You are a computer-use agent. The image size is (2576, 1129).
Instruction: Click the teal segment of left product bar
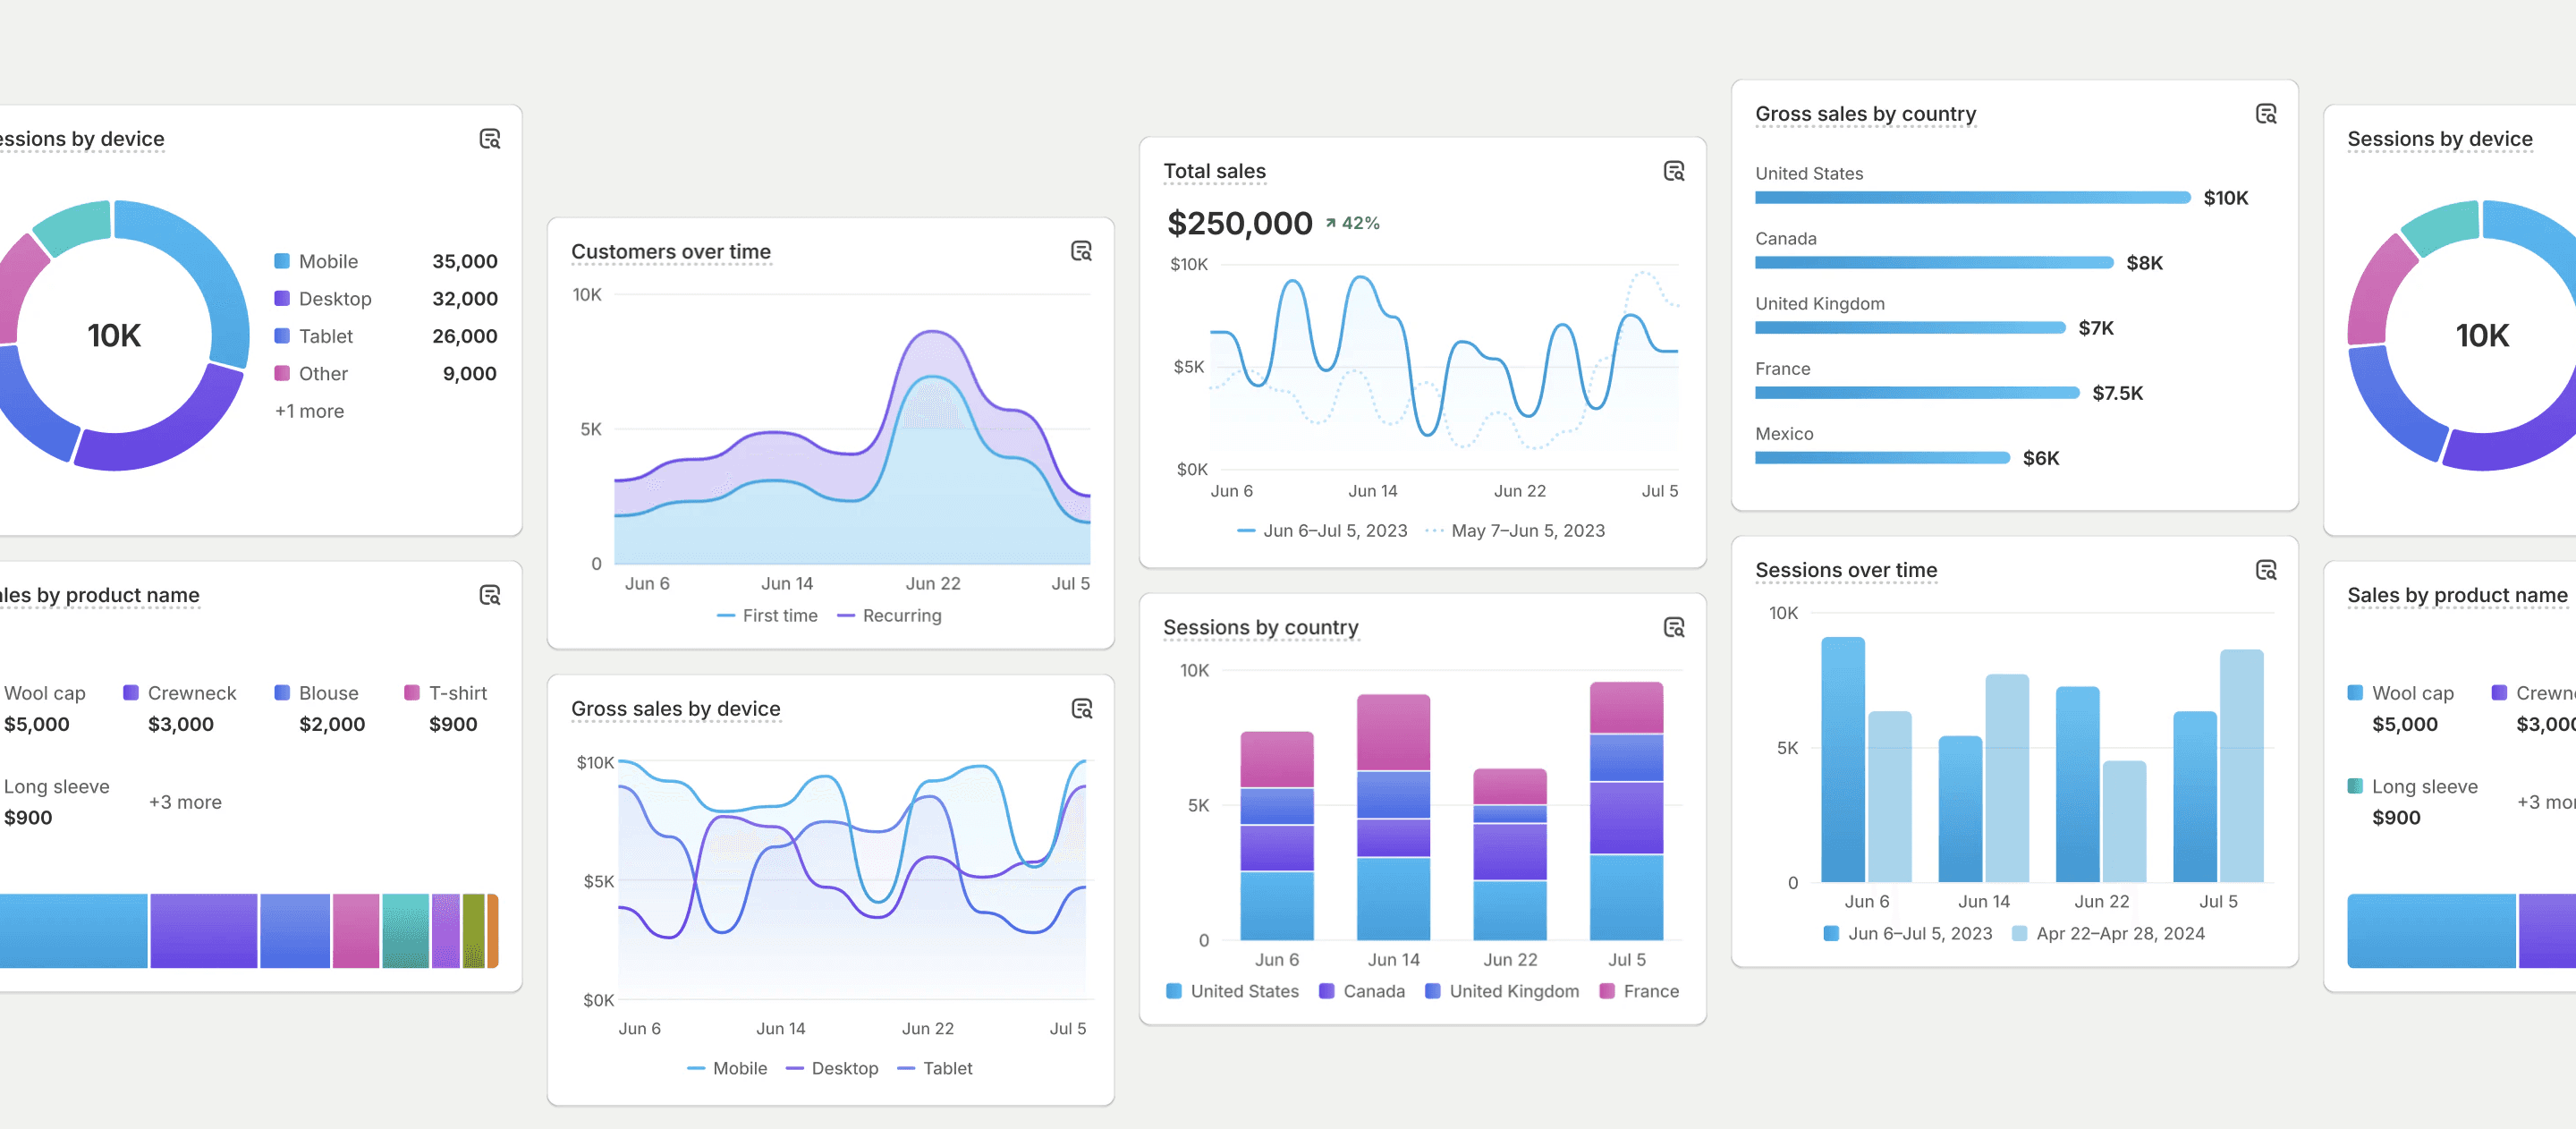(x=405, y=931)
